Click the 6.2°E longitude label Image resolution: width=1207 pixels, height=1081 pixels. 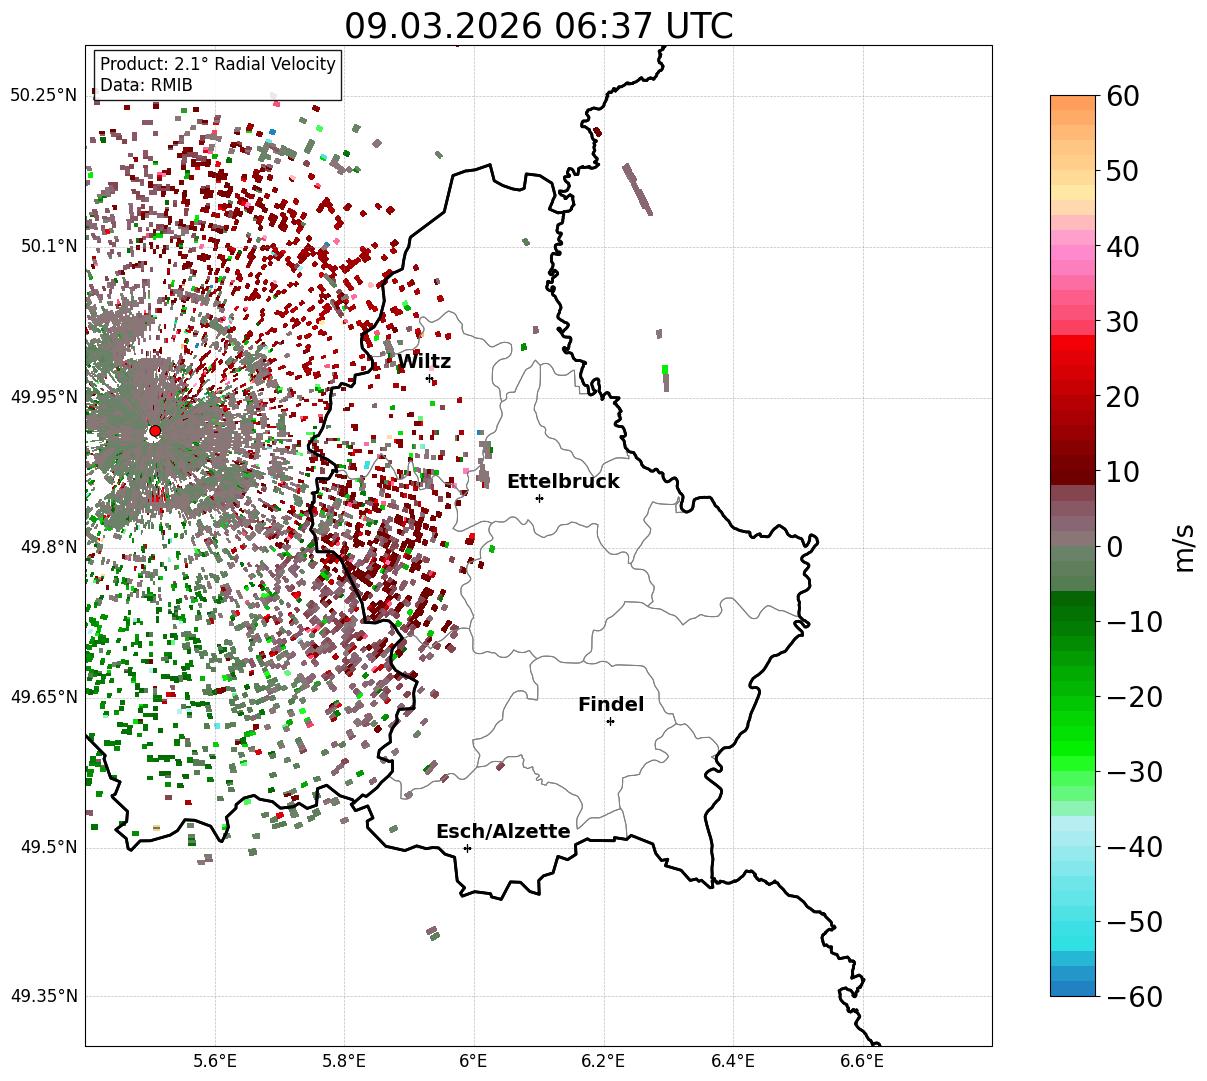pyautogui.click(x=603, y=1062)
